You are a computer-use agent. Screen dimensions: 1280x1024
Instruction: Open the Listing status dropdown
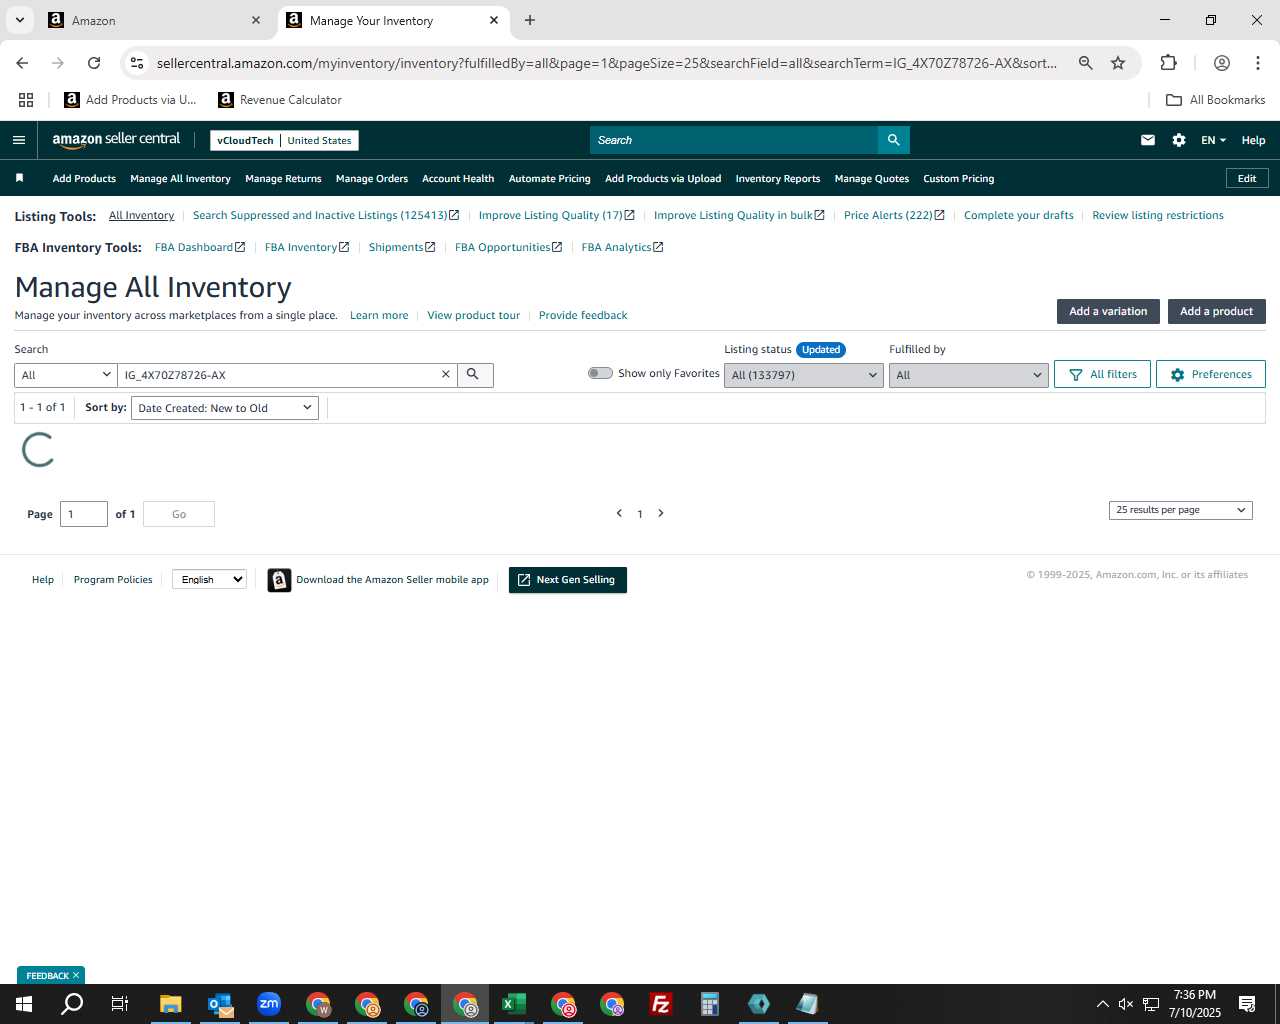(804, 375)
